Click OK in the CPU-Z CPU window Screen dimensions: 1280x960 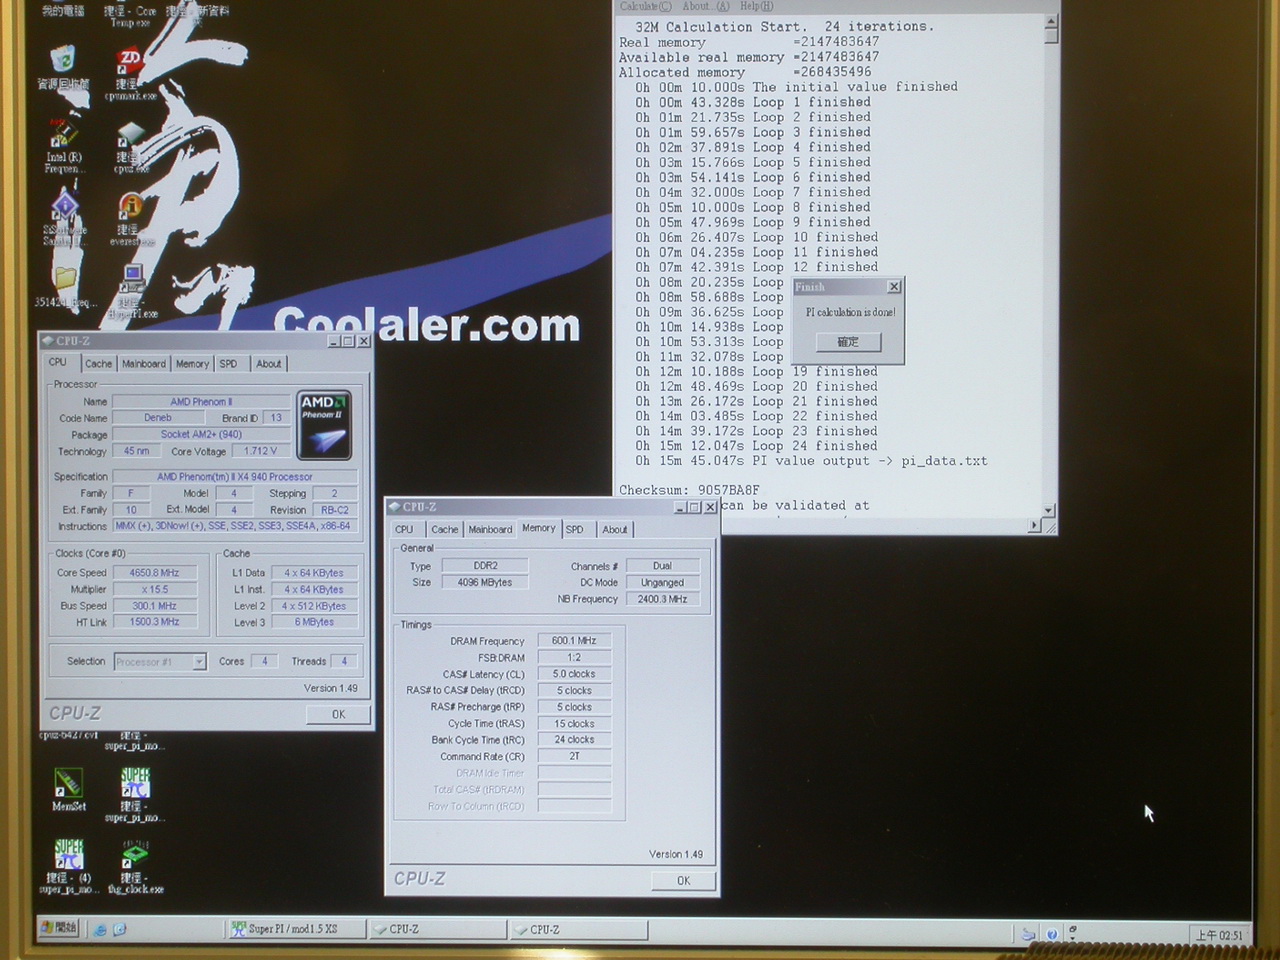coord(338,714)
